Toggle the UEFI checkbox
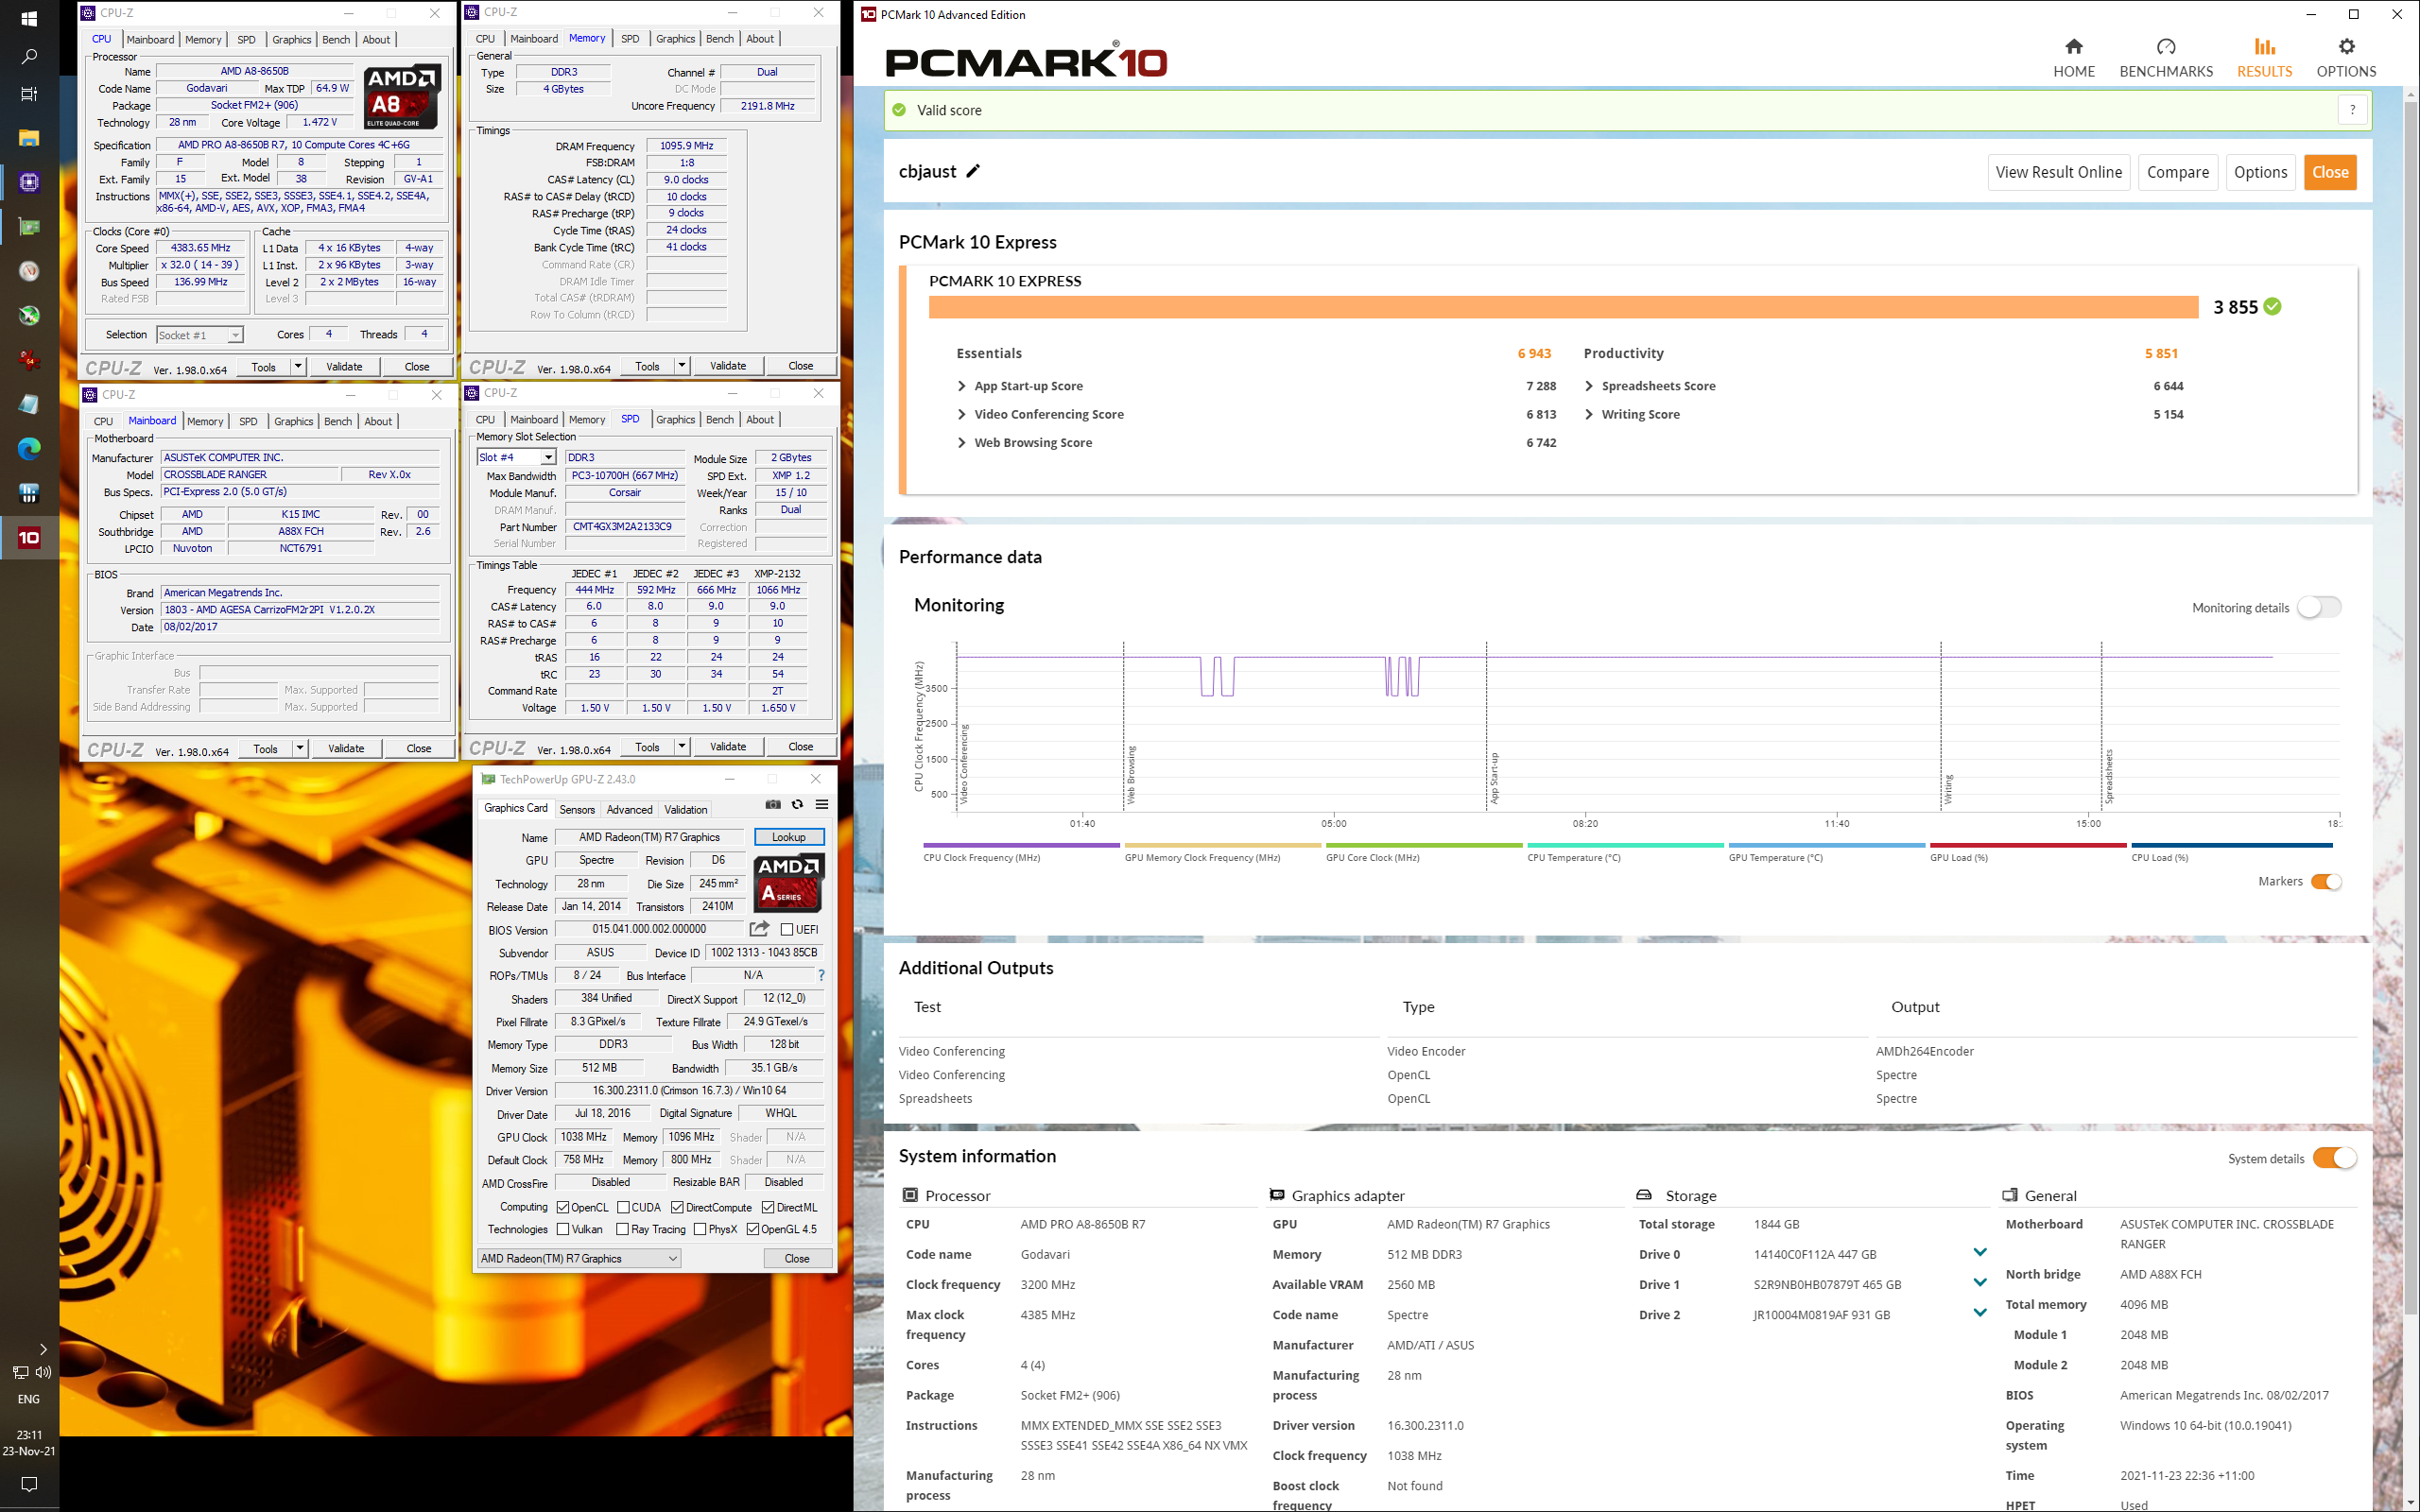 click(787, 929)
